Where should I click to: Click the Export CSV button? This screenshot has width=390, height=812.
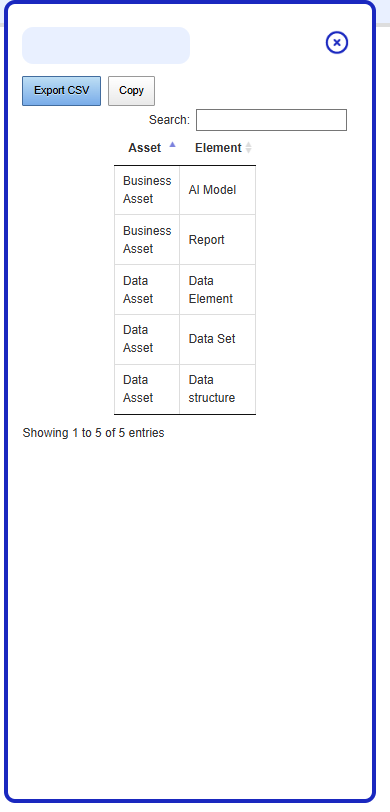point(62,91)
